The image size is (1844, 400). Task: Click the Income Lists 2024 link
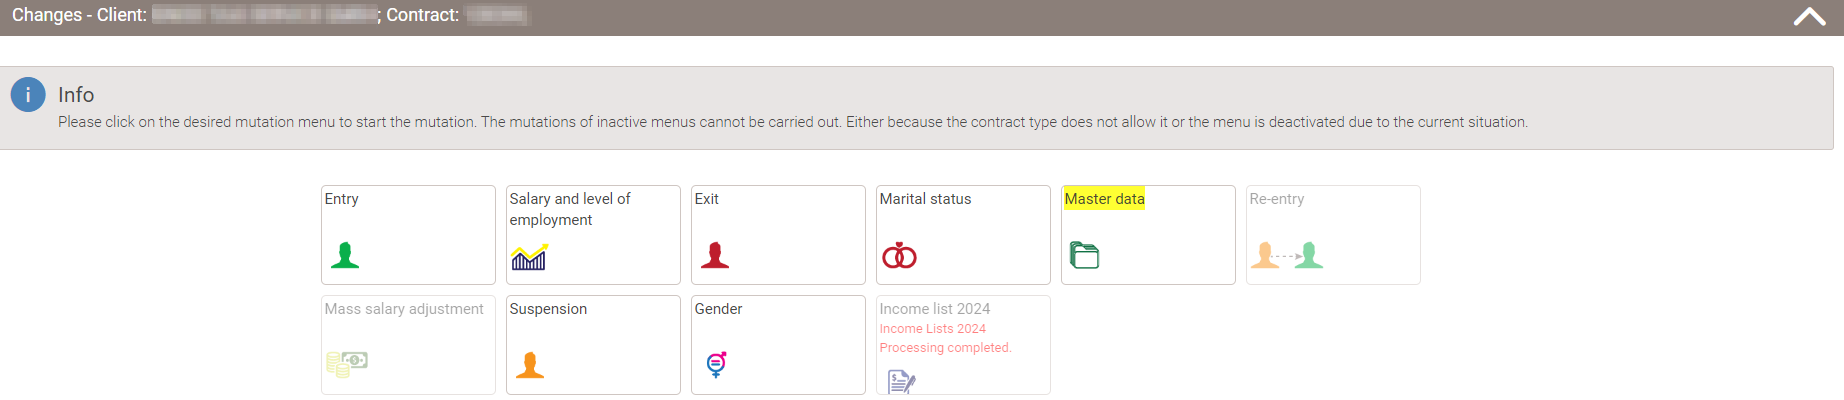(932, 329)
